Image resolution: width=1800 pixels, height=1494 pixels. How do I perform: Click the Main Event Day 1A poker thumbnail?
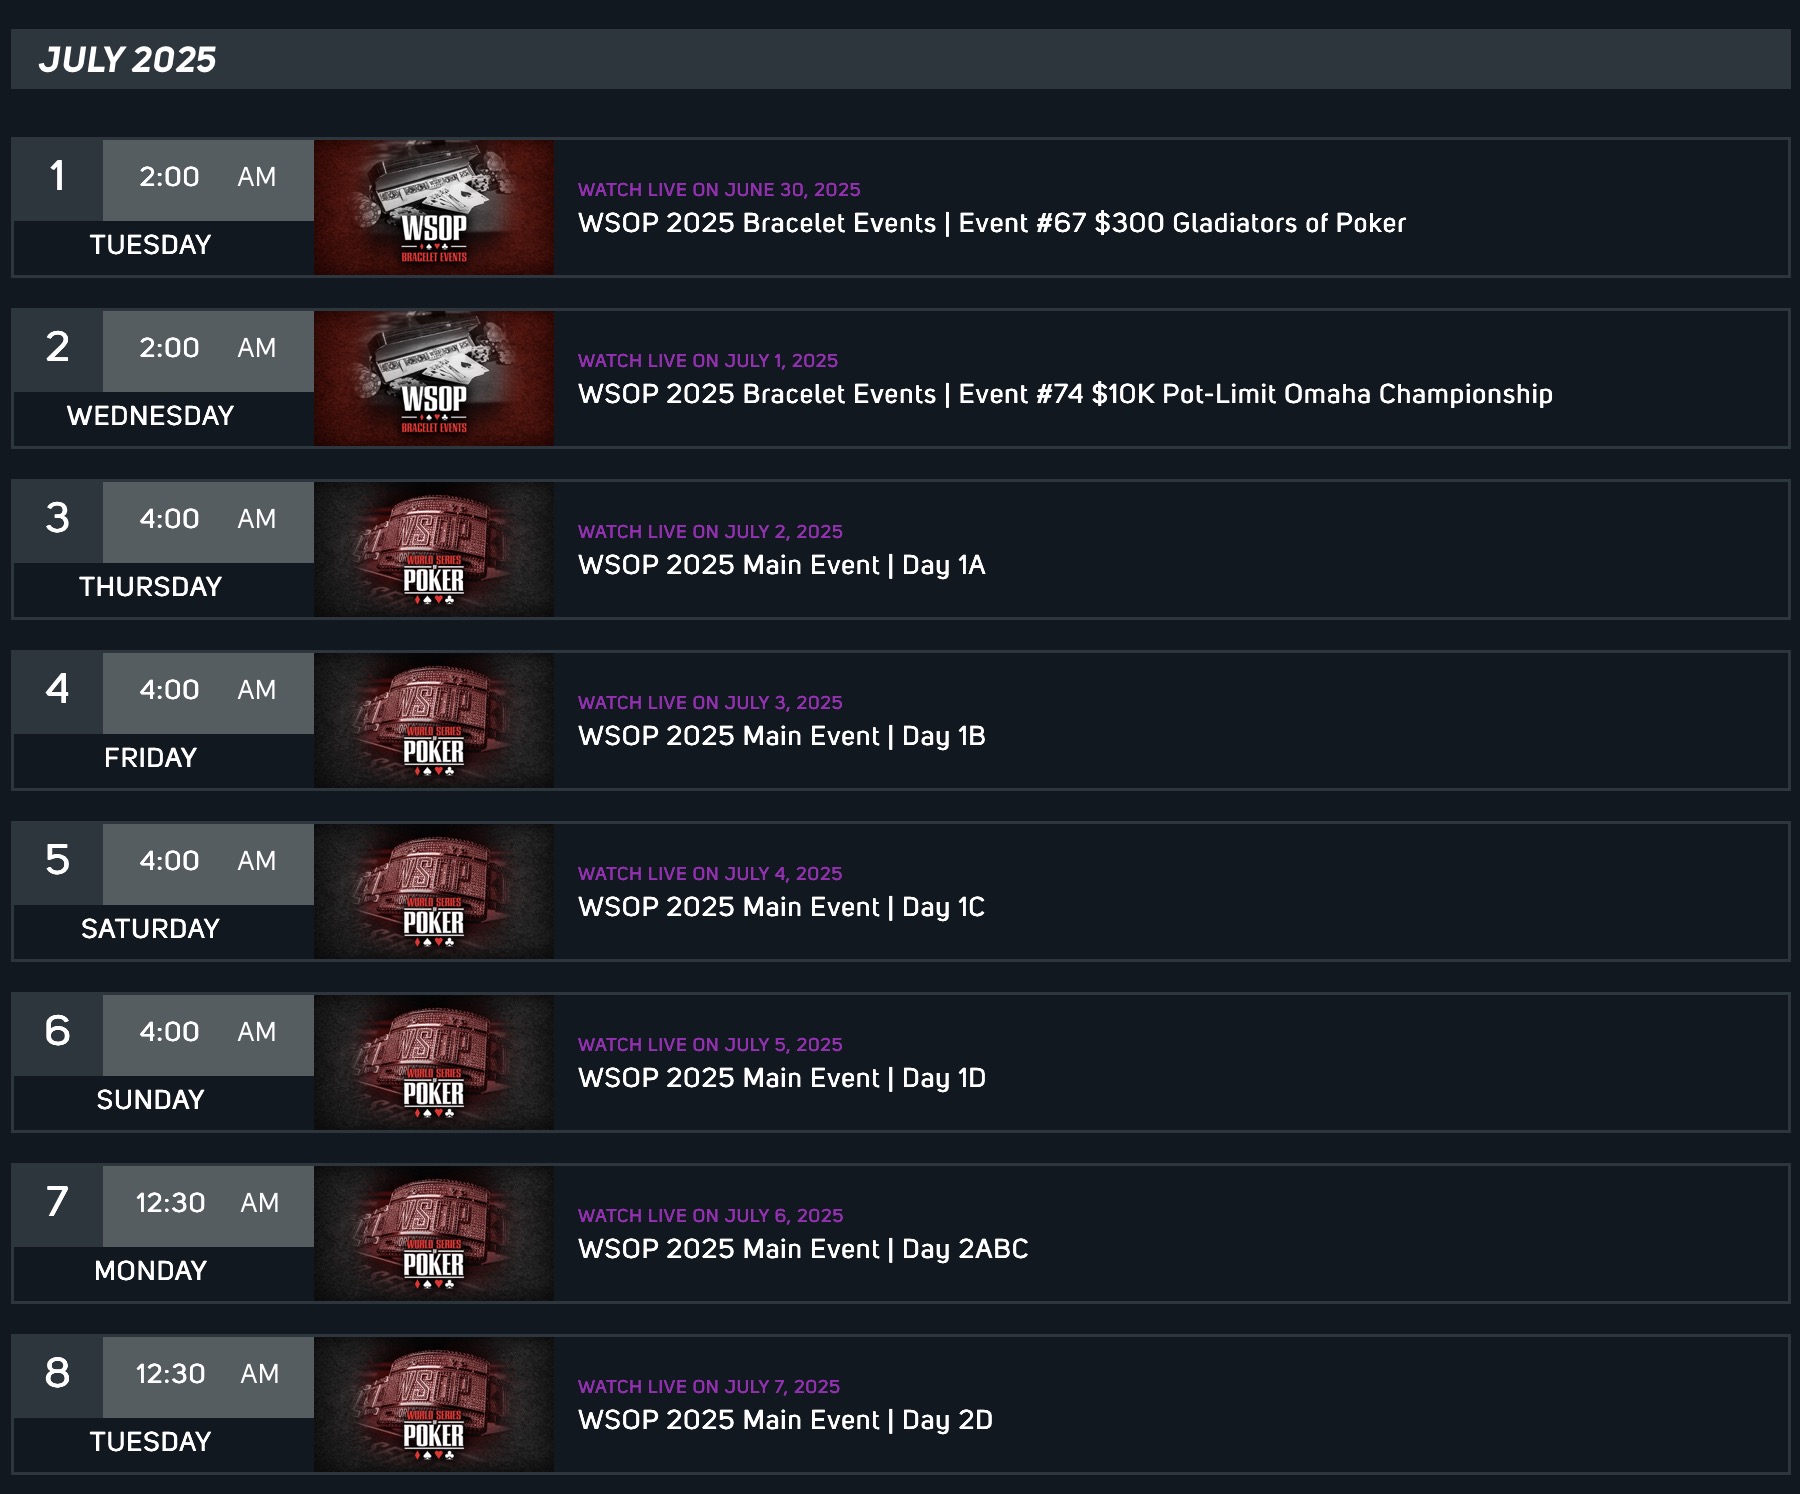click(433, 549)
